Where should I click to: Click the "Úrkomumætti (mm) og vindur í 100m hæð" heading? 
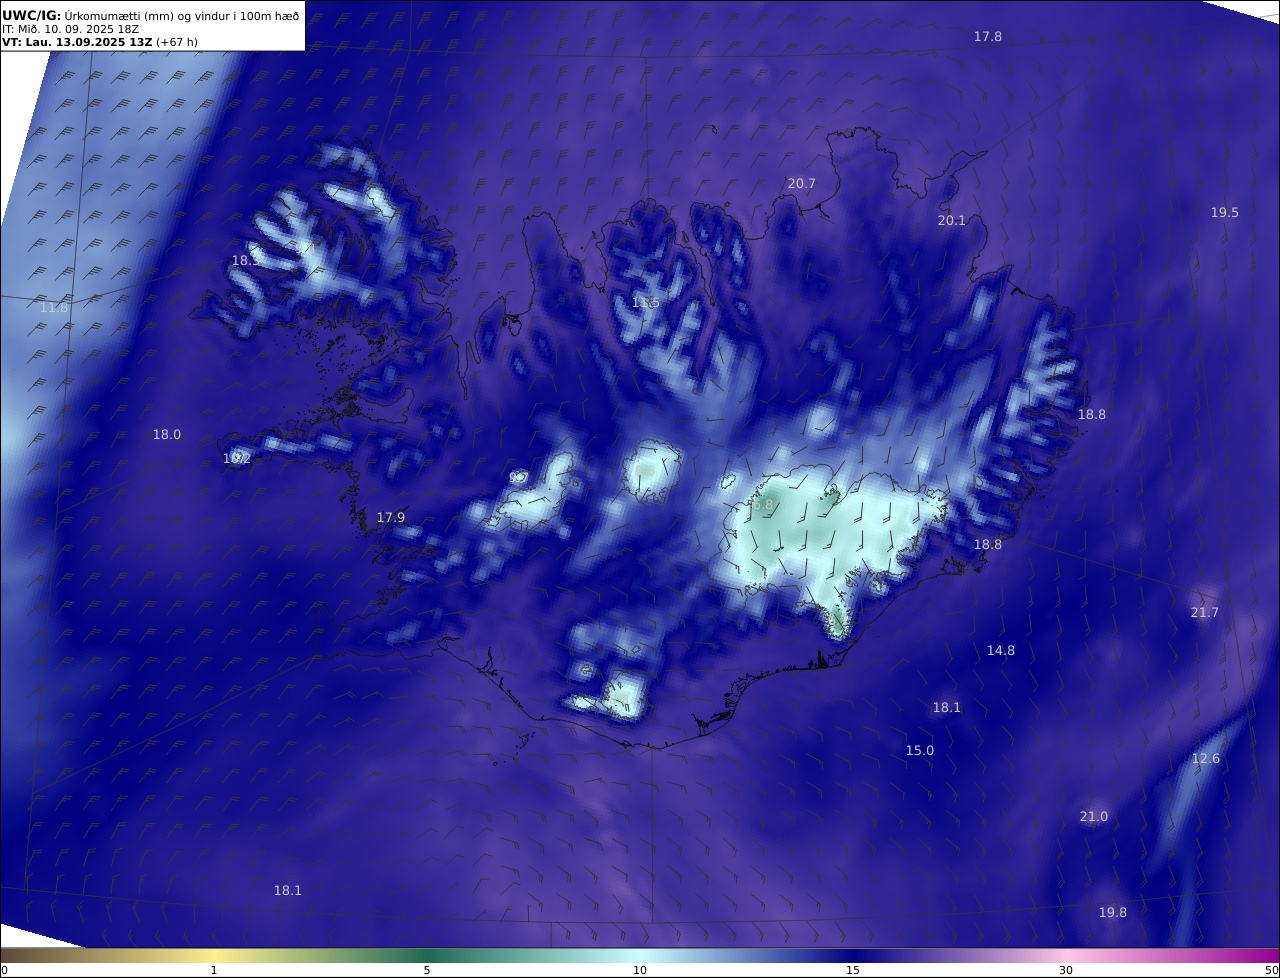click(x=182, y=15)
